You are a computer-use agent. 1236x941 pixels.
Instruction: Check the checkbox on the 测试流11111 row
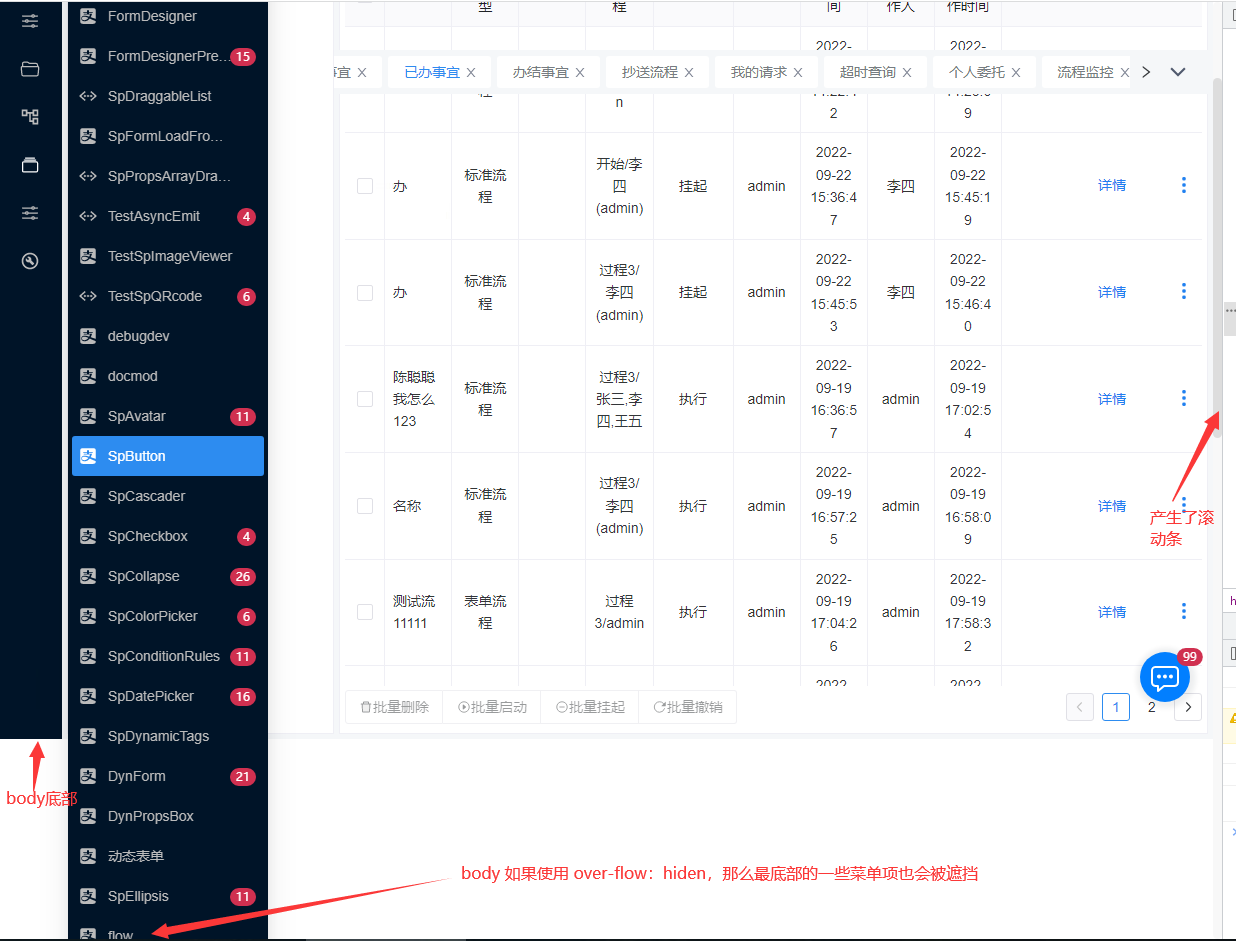tap(364, 612)
